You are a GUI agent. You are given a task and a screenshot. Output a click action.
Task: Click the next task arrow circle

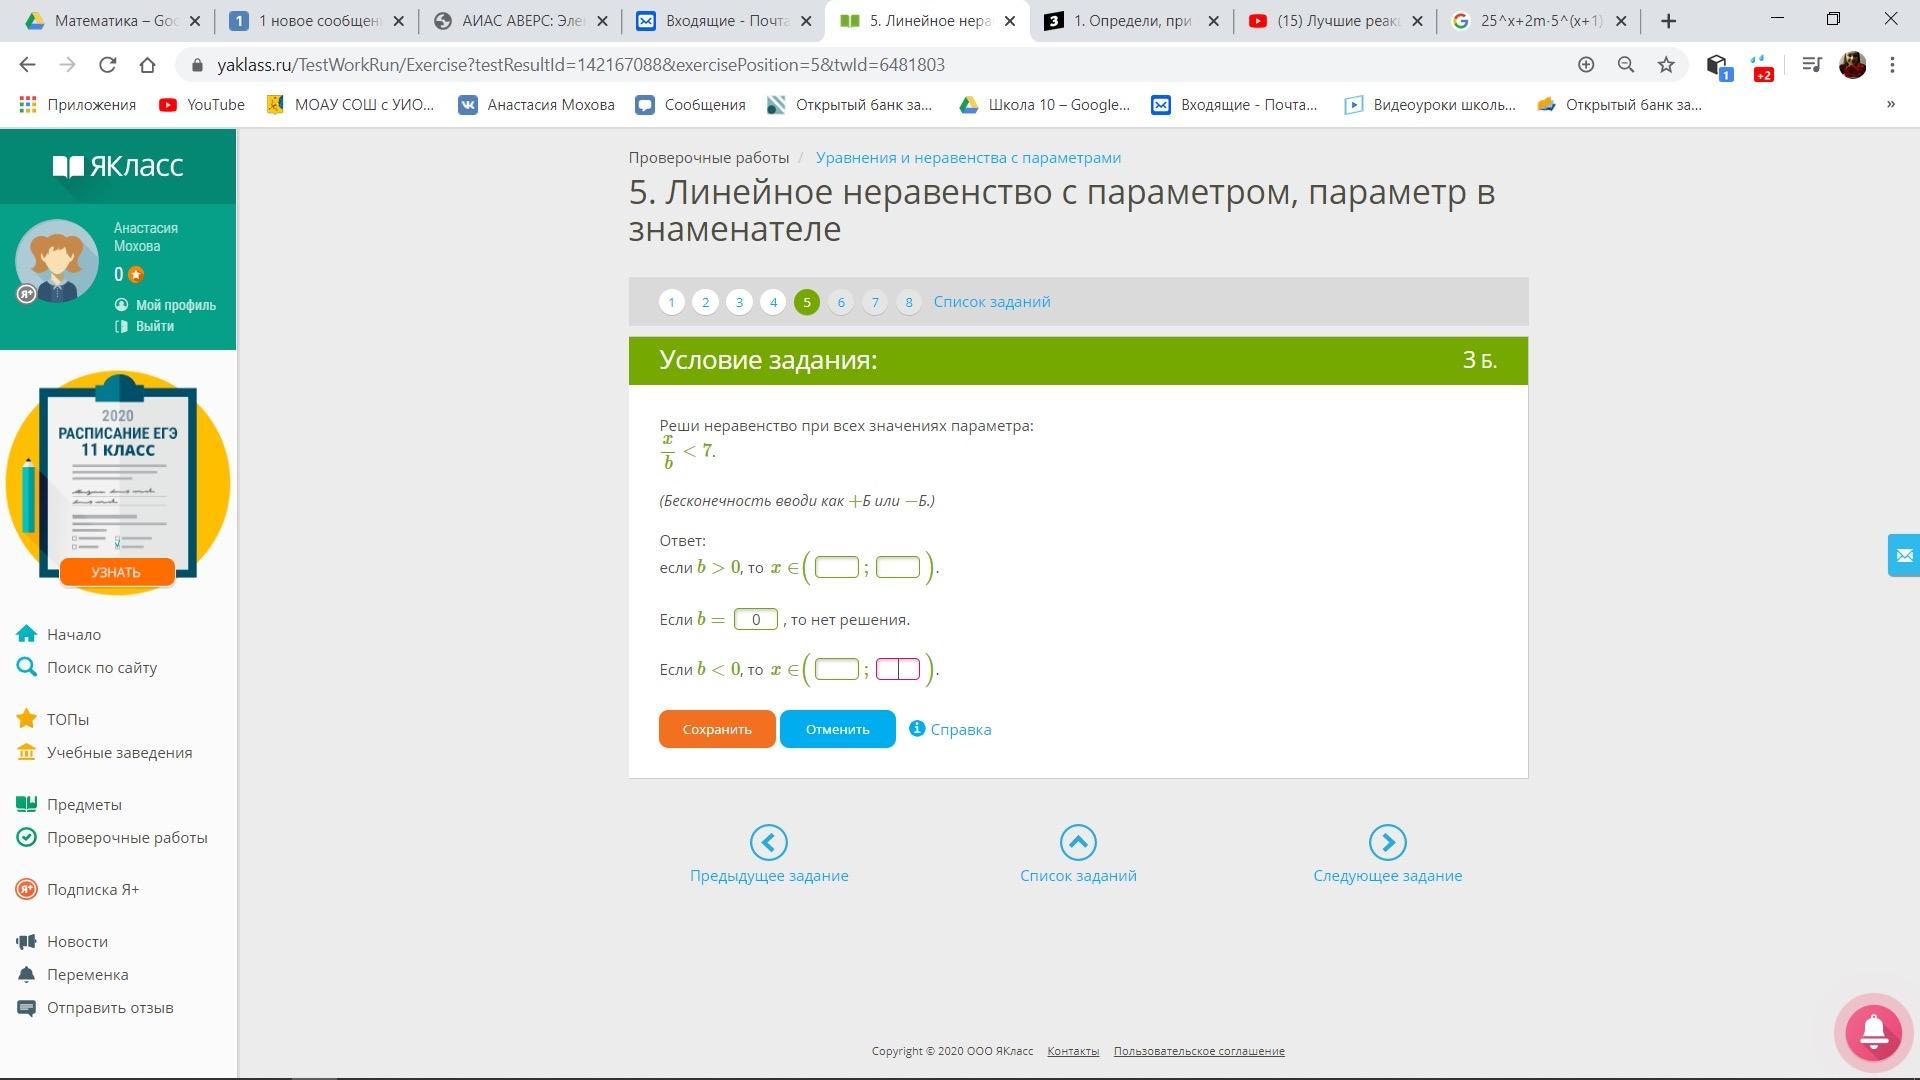point(1387,842)
